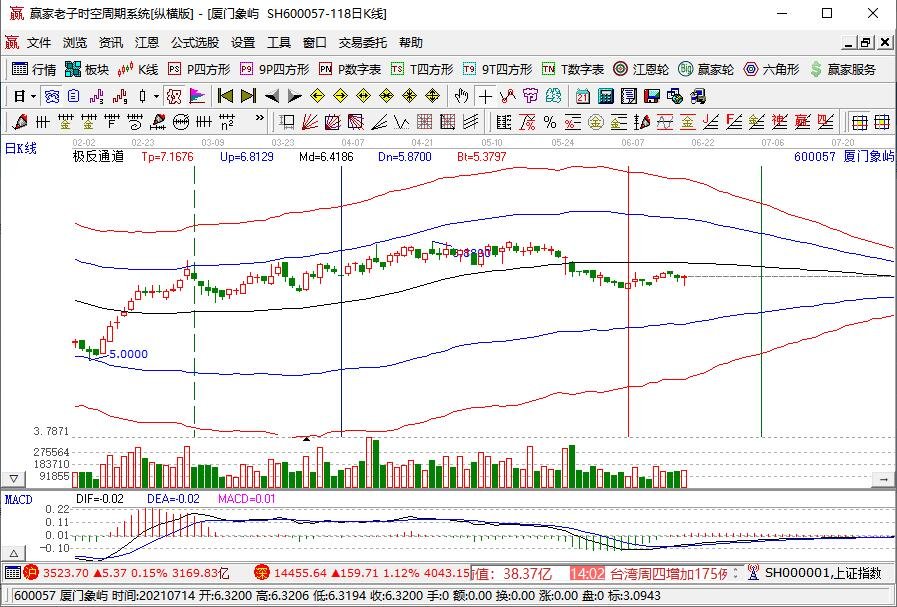
Task: Click the antenna signal icon in status bar
Action: click(x=753, y=572)
